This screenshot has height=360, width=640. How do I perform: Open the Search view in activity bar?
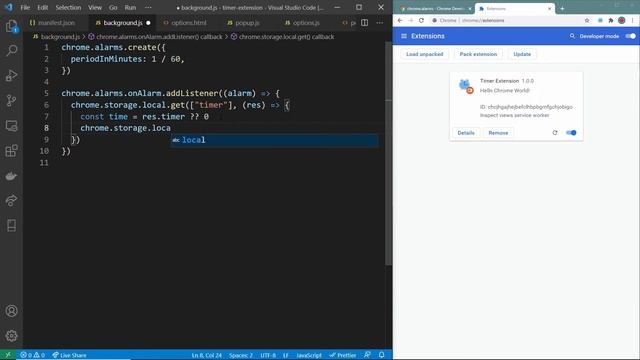pyautogui.click(x=11, y=51)
